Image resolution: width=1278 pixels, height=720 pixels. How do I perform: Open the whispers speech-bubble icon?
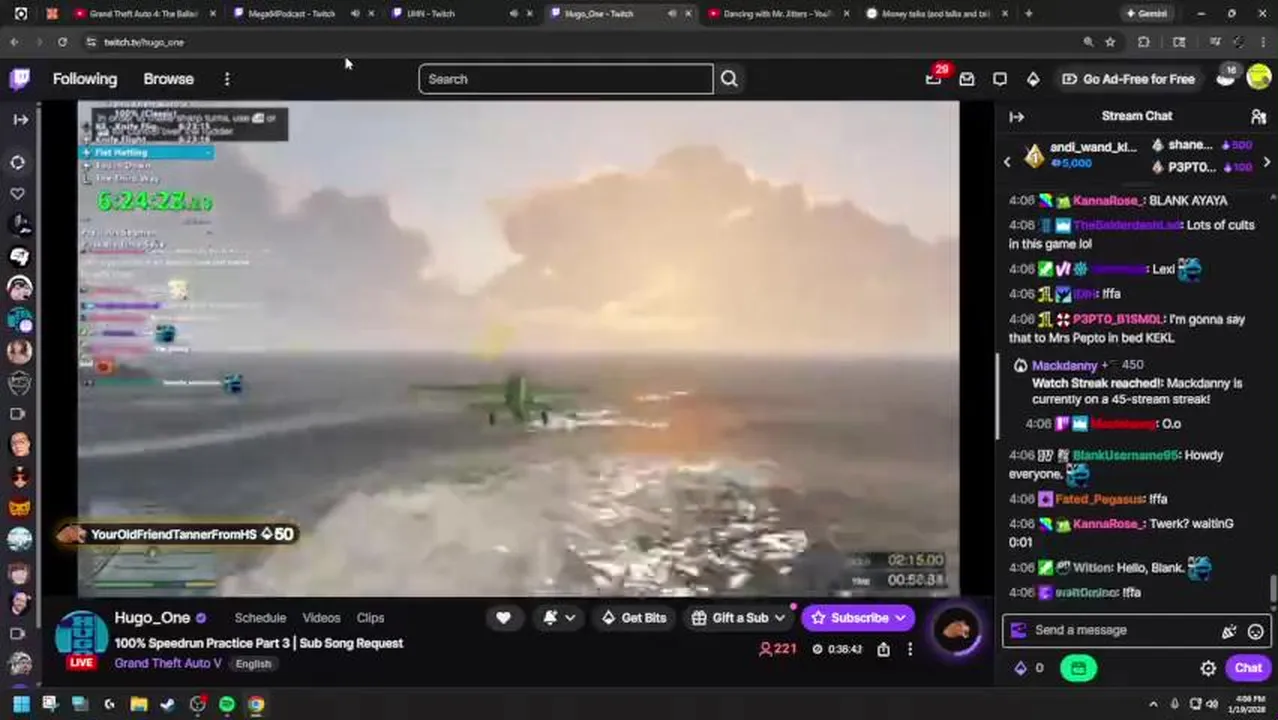point(1000,79)
